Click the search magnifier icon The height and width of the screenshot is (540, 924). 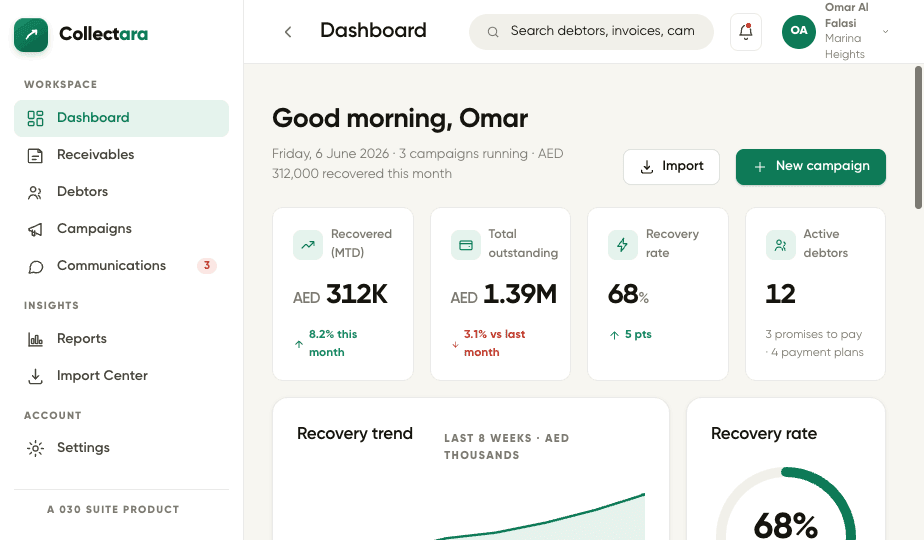(x=493, y=32)
